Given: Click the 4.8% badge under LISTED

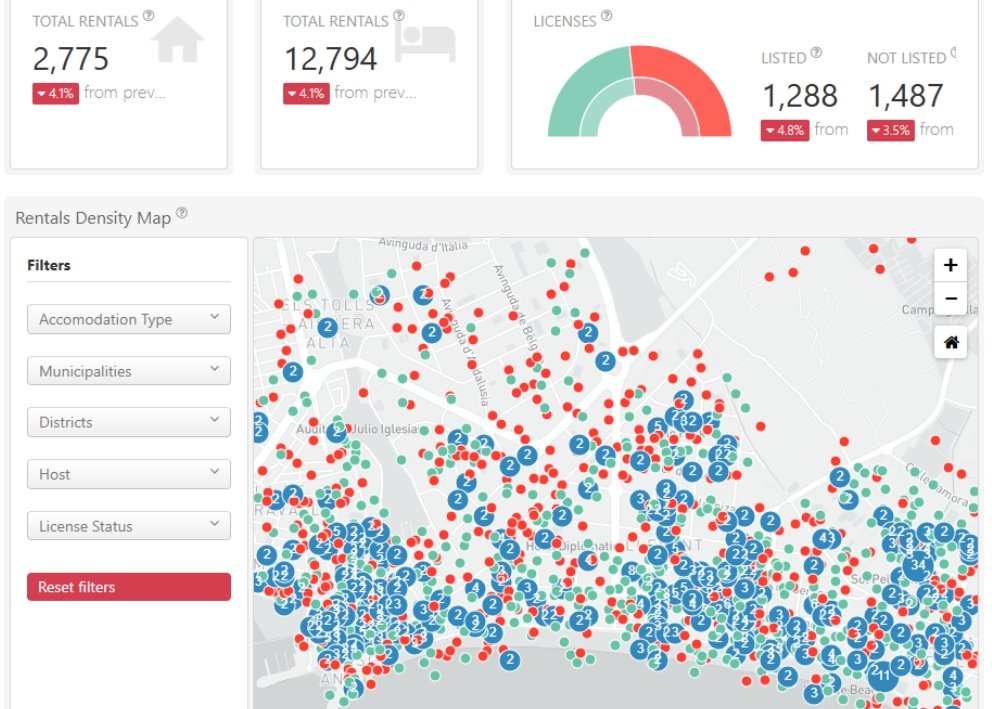Looking at the screenshot, I should pyautogui.click(x=784, y=130).
